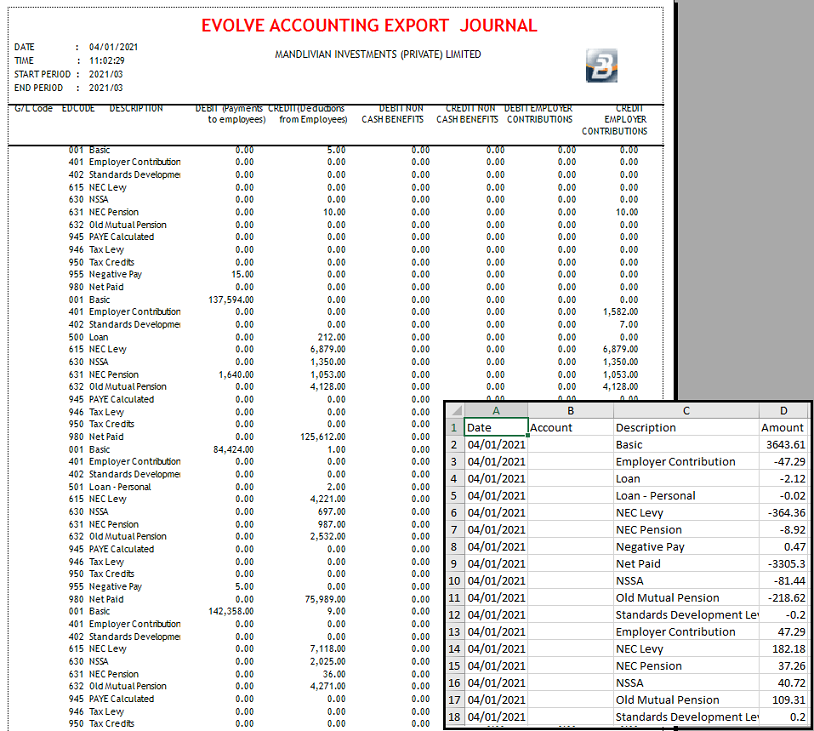This screenshot has height=731, width=814.
Task: Click 'DEBIT NON CASH BENEFITS' column heading
Action: pos(393,114)
